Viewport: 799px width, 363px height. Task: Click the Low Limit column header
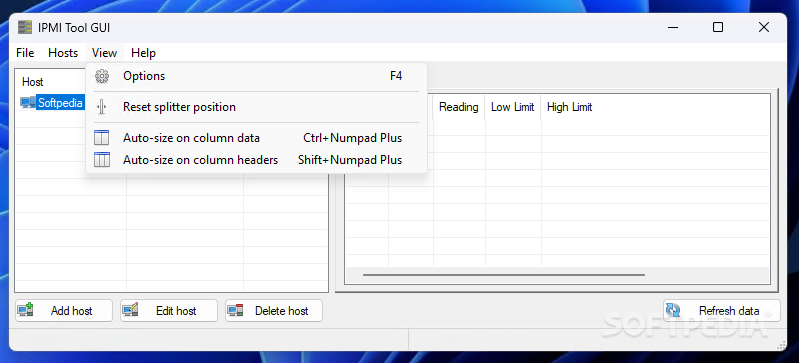coord(513,107)
